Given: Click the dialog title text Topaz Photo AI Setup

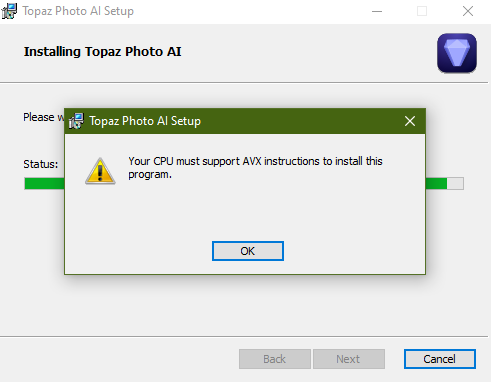Looking at the screenshot, I should 145,121.
